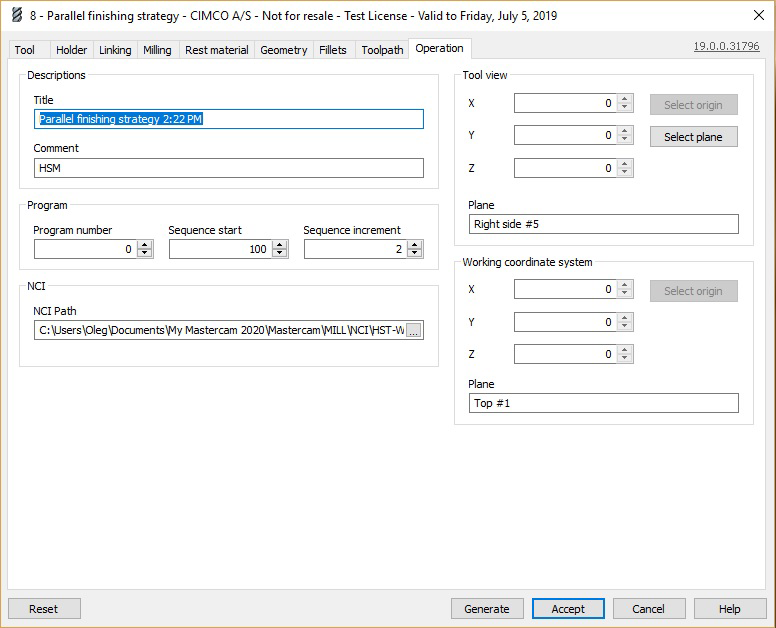Viewport: 776px width, 628px height.
Task: Accept the operation settings
Action: [568, 609]
